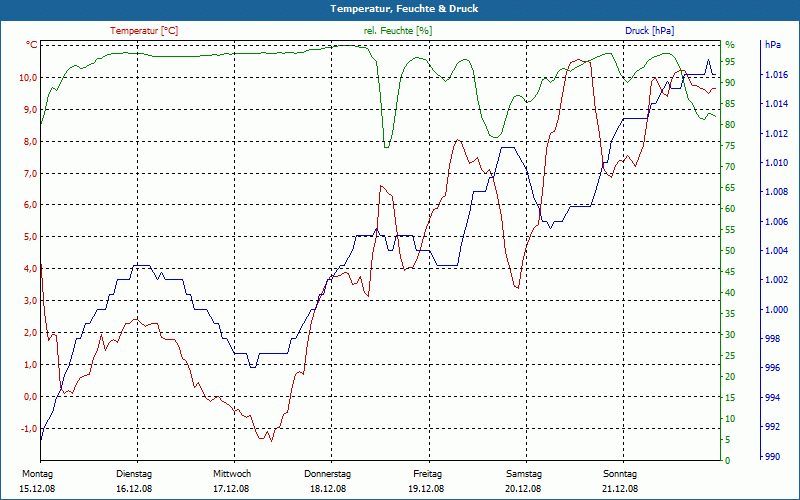Click the '85' humidity axis value
The width and height of the screenshot is (800, 500).
[x=730, y=104]
